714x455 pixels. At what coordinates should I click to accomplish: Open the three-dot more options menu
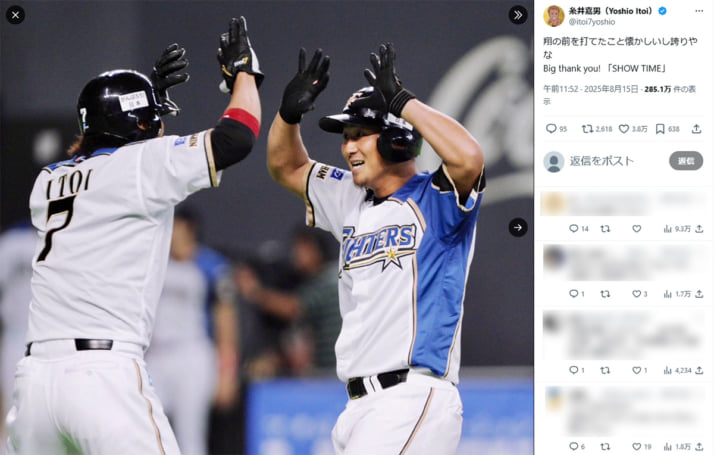(x=699, y=11)
